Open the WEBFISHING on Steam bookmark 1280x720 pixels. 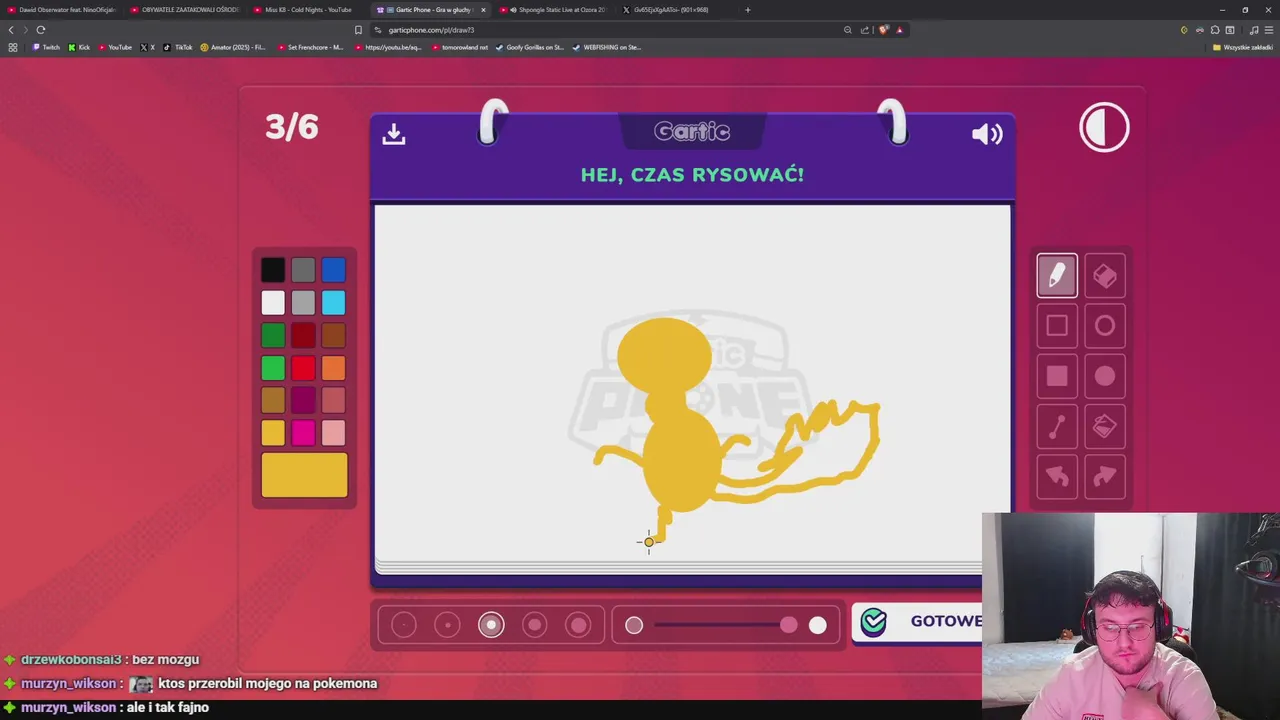pyautogui.click(x=606, y=47)
